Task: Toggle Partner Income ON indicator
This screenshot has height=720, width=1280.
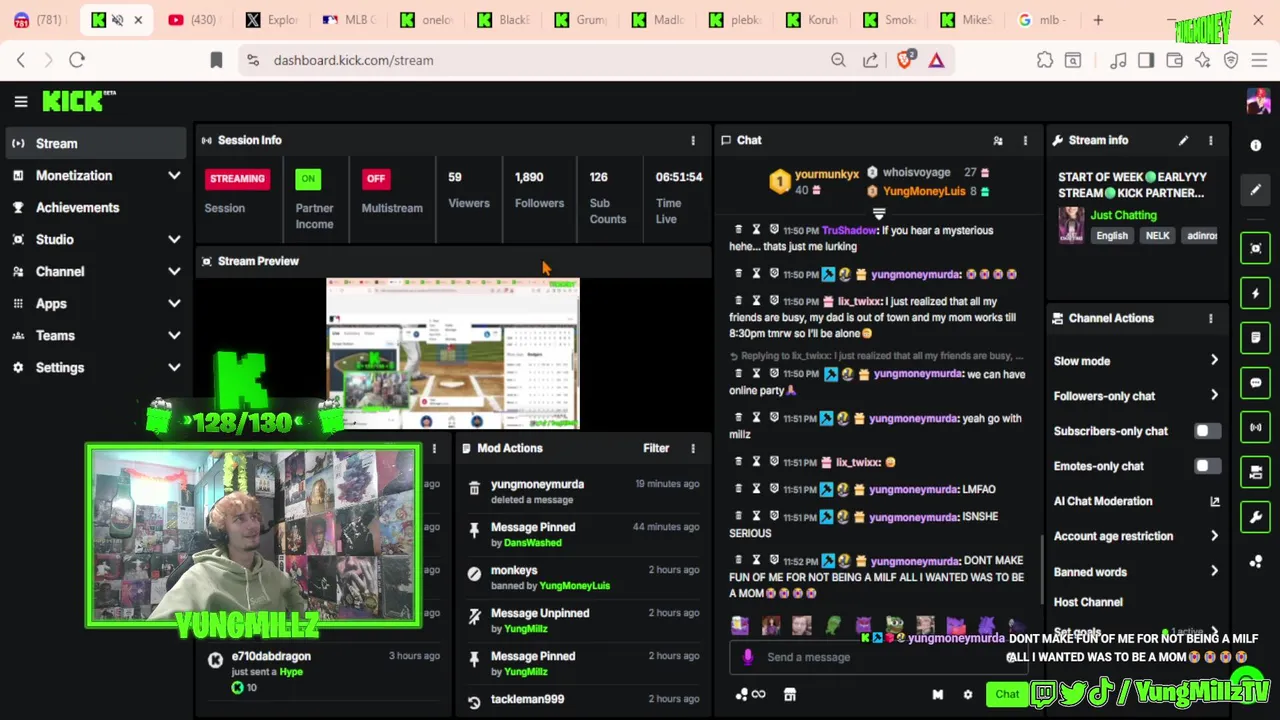Action: point(308,179)
